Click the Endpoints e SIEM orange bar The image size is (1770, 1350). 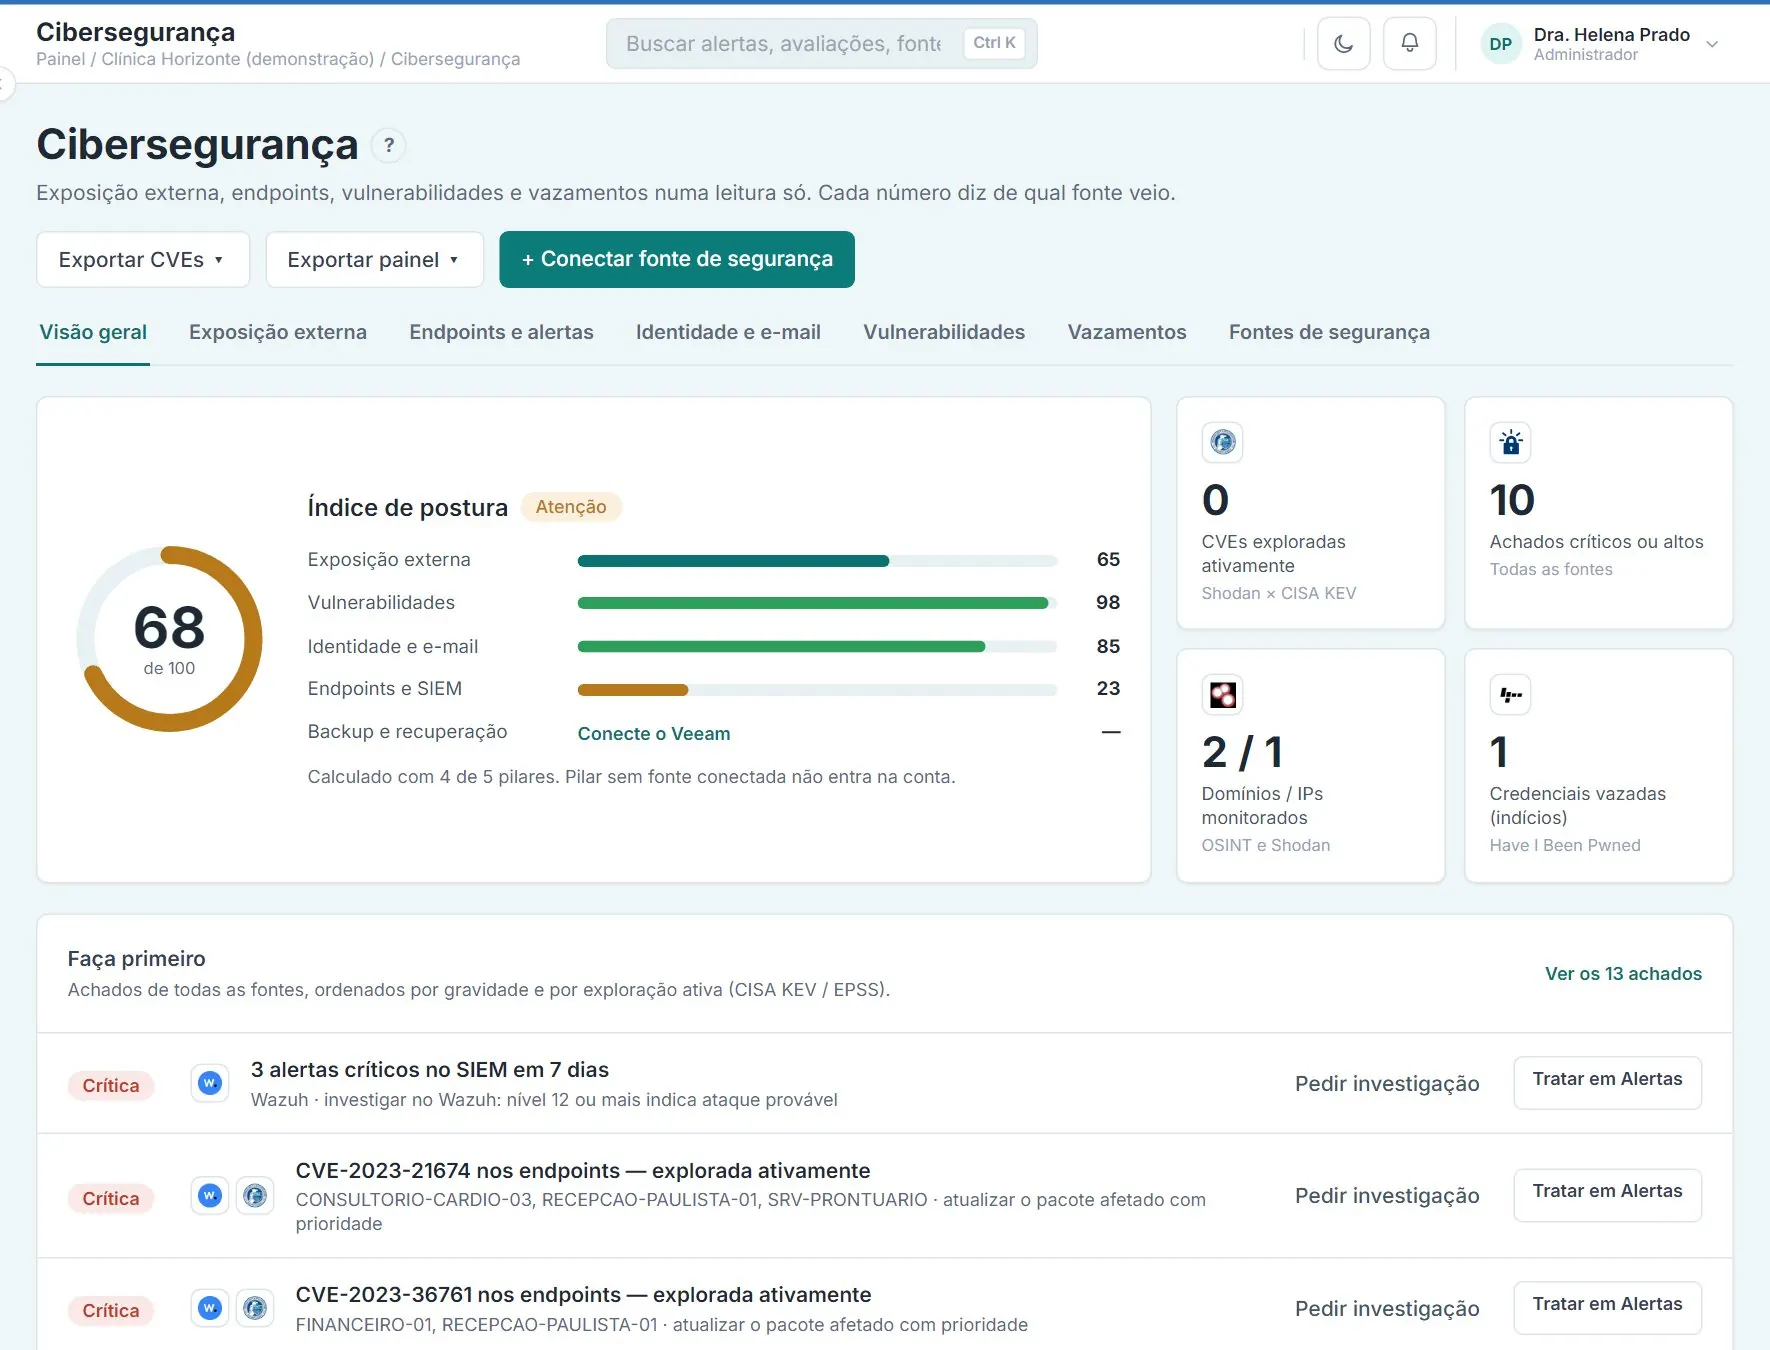pyautogui.click(x=633, y=690)
